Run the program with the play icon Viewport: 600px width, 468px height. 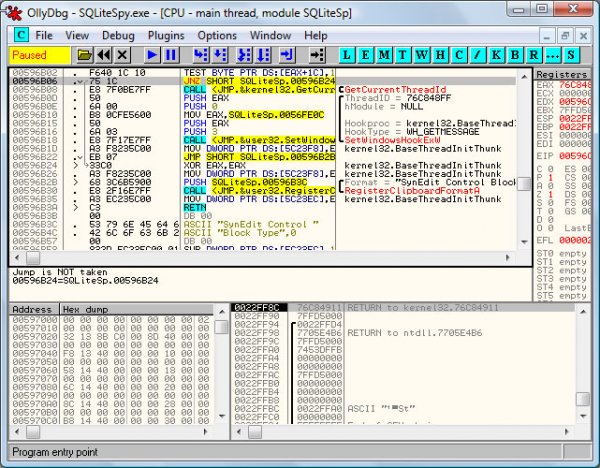152,55
